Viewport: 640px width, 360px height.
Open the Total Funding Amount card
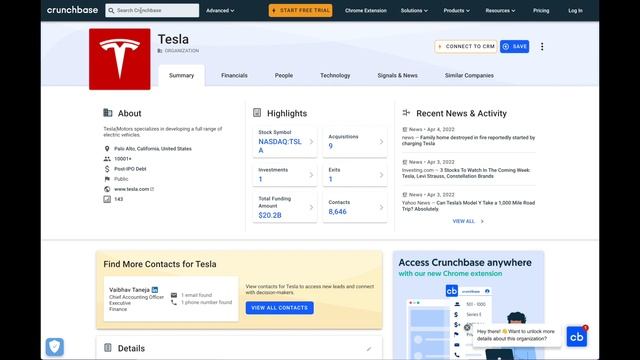coord(285,207)
